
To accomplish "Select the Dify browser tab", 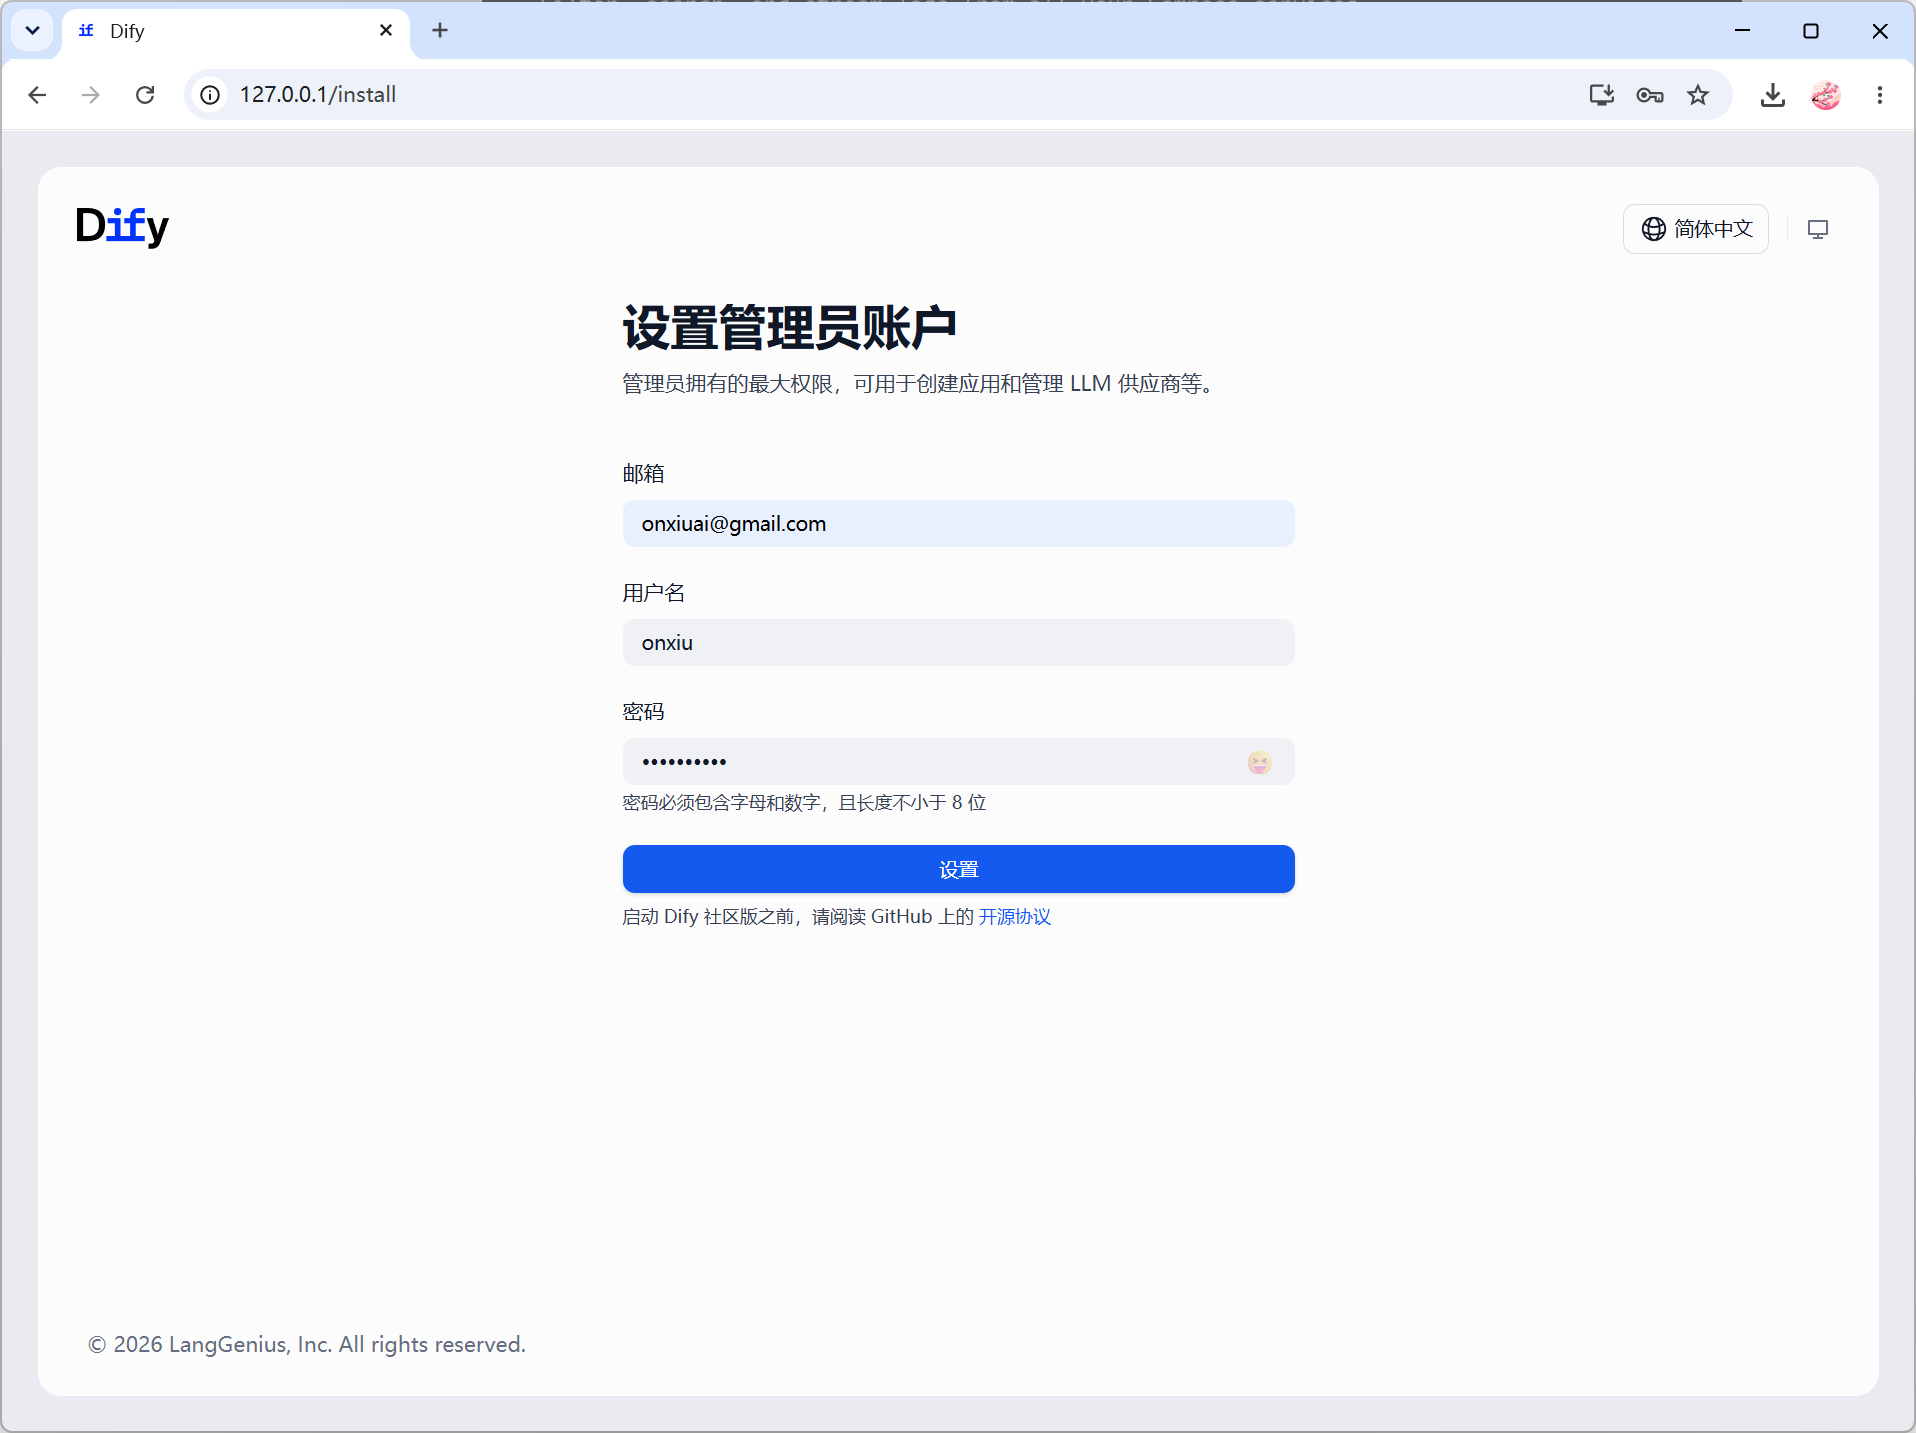I will (x=236, y=31).
